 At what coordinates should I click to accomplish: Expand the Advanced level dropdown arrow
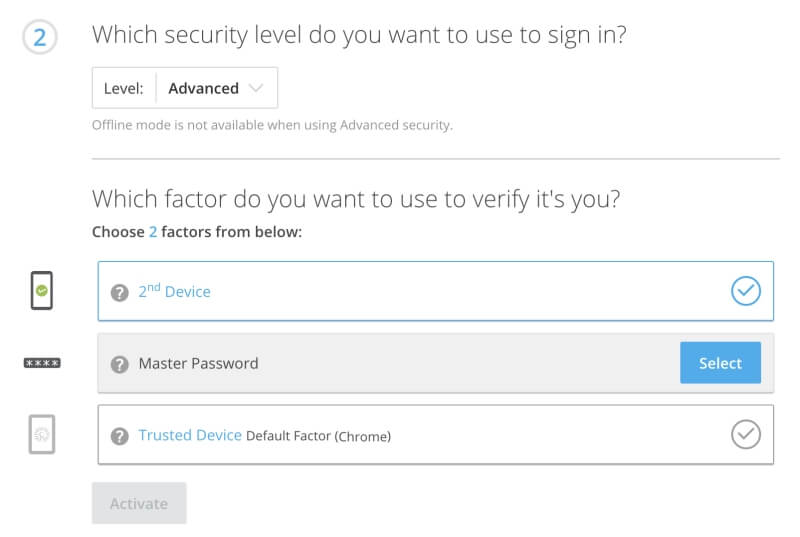(256, 88)
